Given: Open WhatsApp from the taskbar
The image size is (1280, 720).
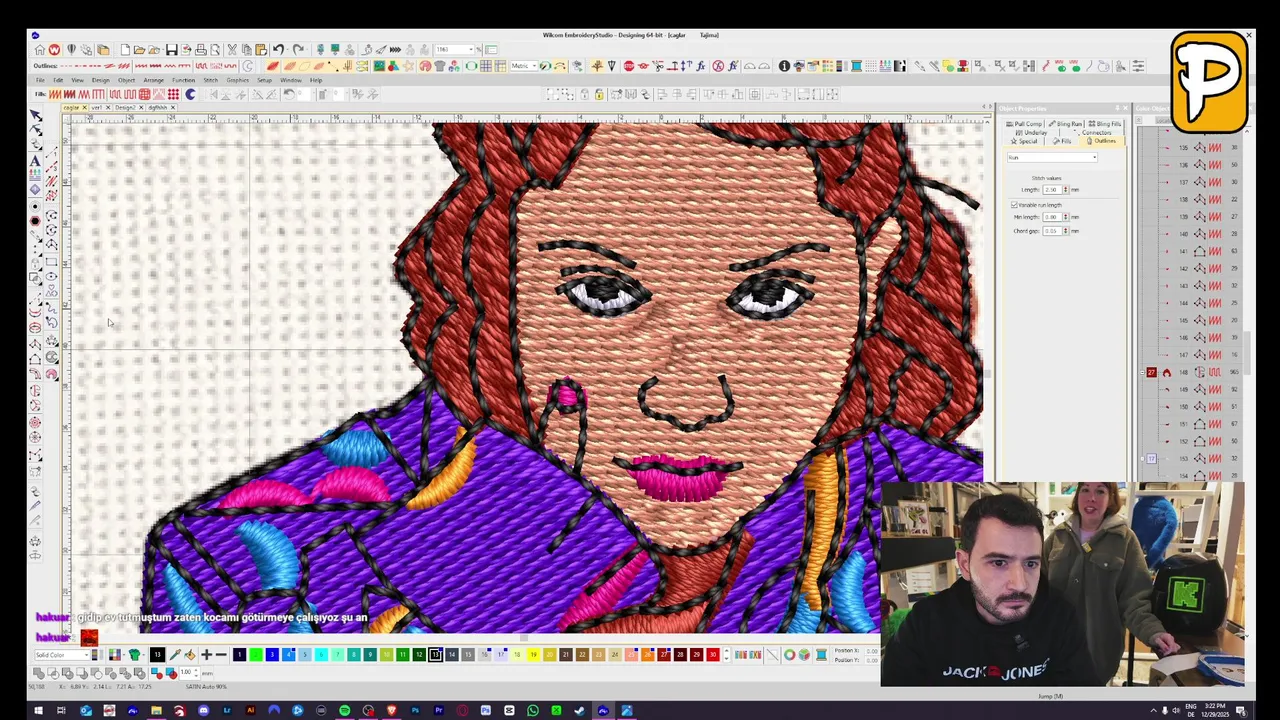Looking at the screenshot, I should tap(532, 711).
